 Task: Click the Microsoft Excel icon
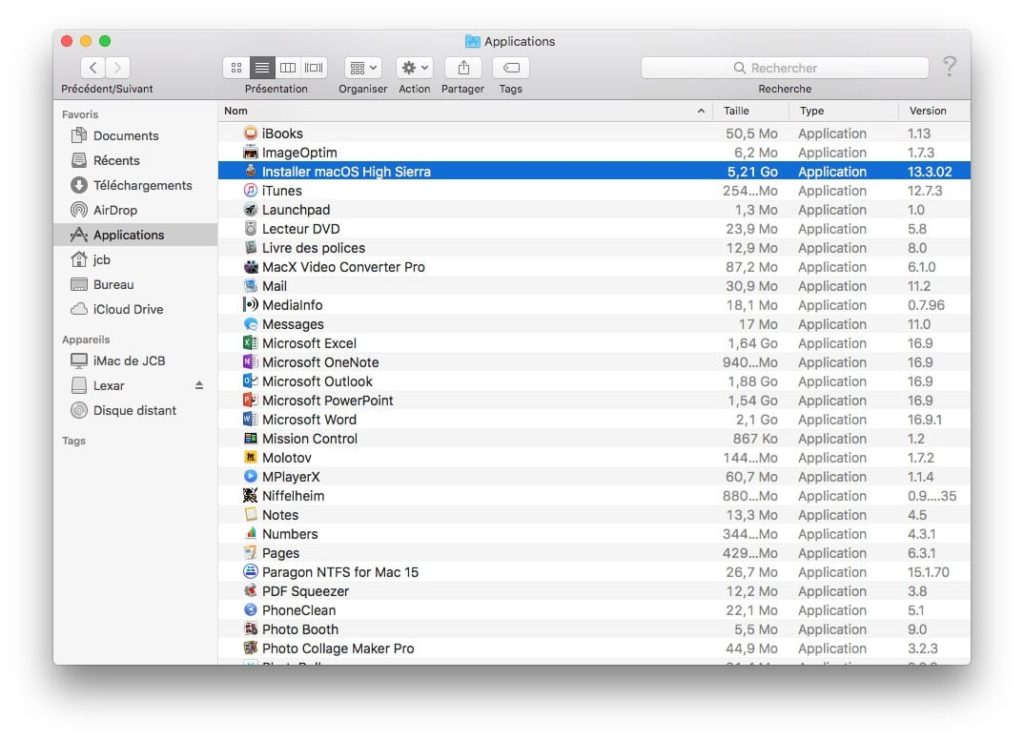(250, 343)
